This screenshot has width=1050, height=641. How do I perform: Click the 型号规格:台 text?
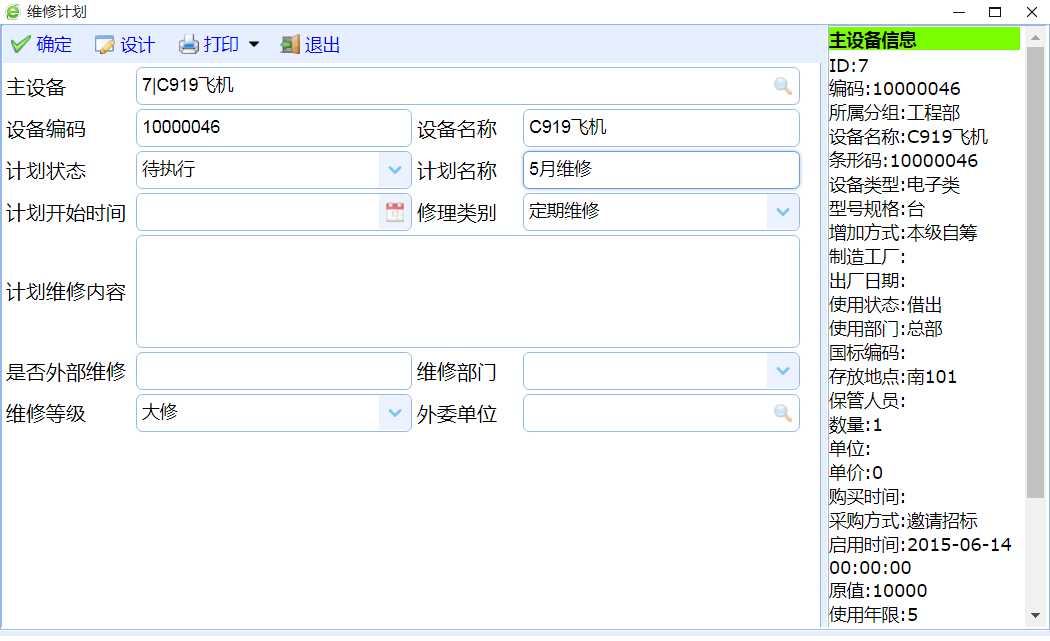[x=877, y=209]
